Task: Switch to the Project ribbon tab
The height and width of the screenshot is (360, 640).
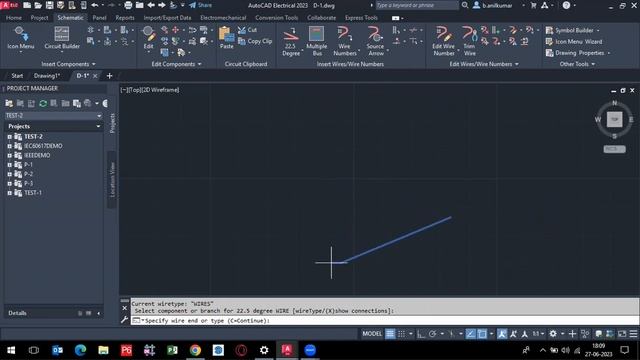Action: tap(39, 18)
